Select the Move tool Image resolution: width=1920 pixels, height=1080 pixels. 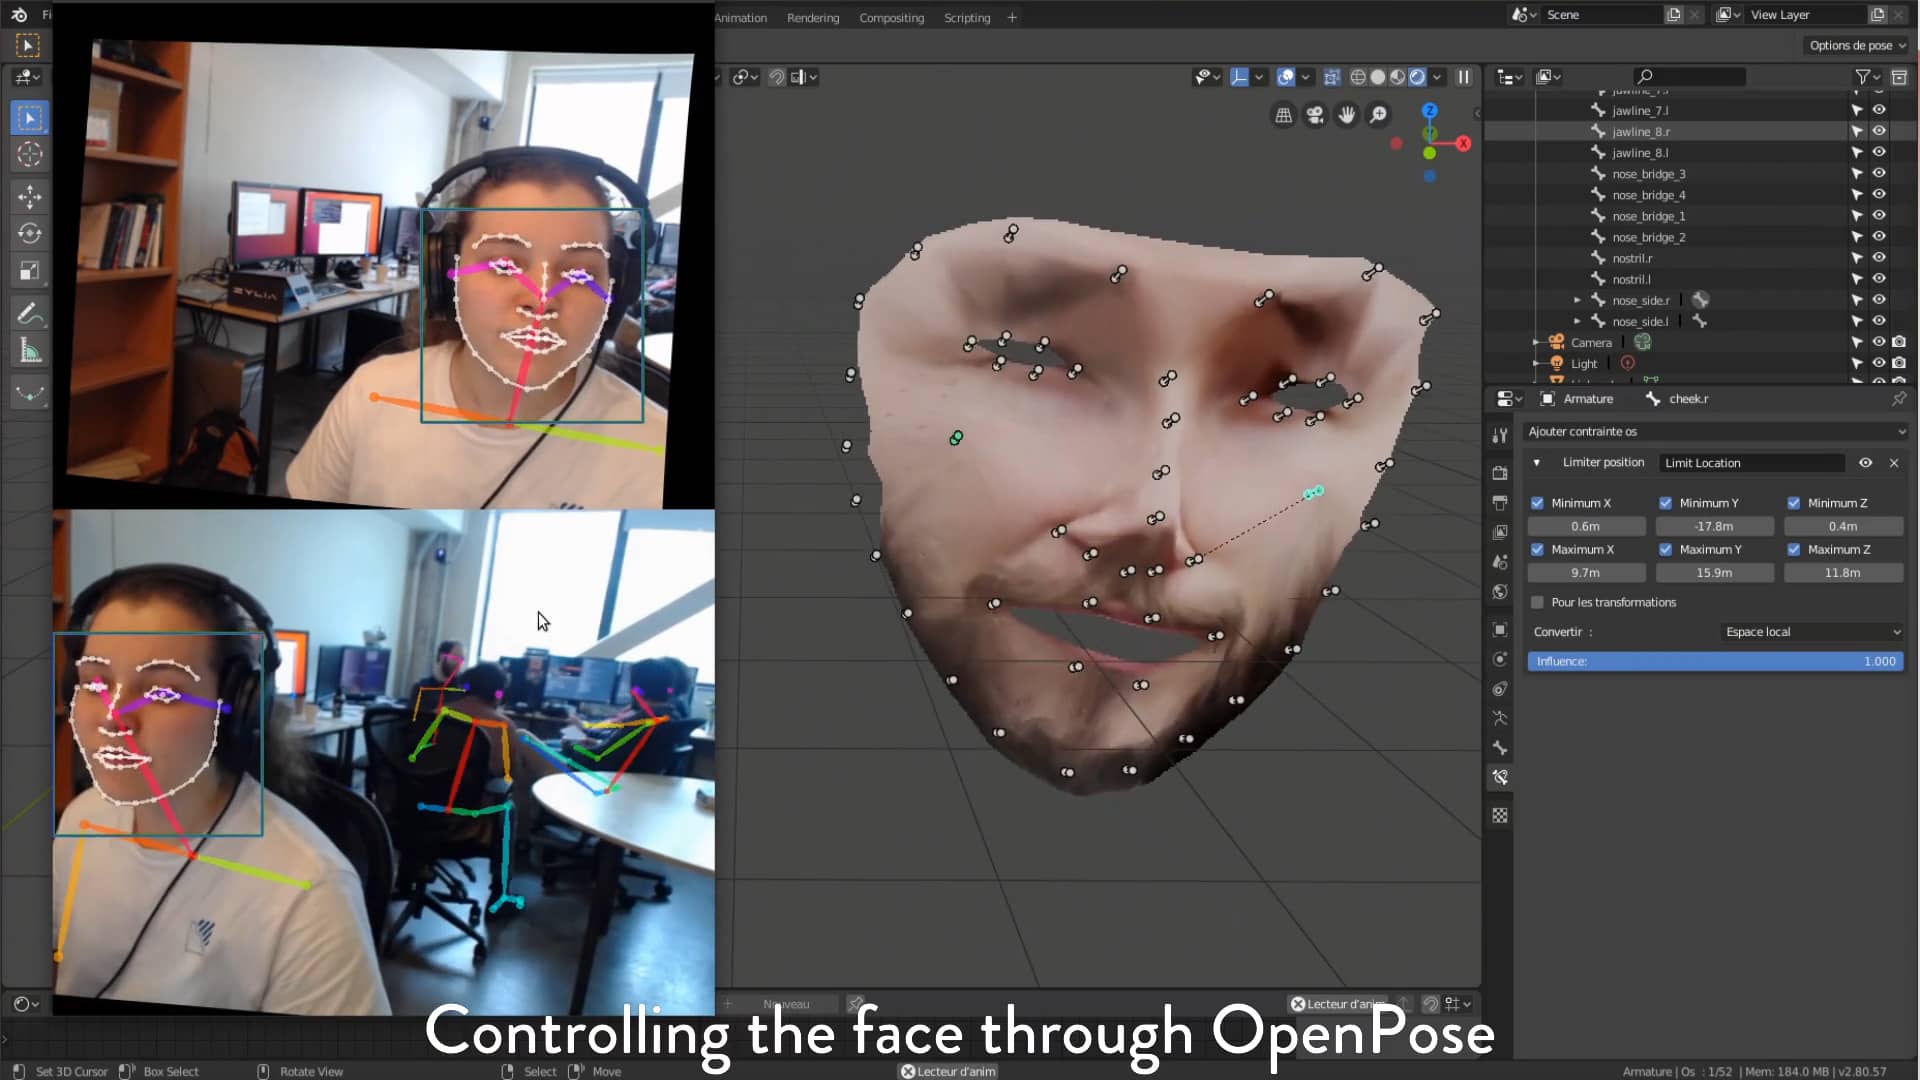tap(29, 197)
